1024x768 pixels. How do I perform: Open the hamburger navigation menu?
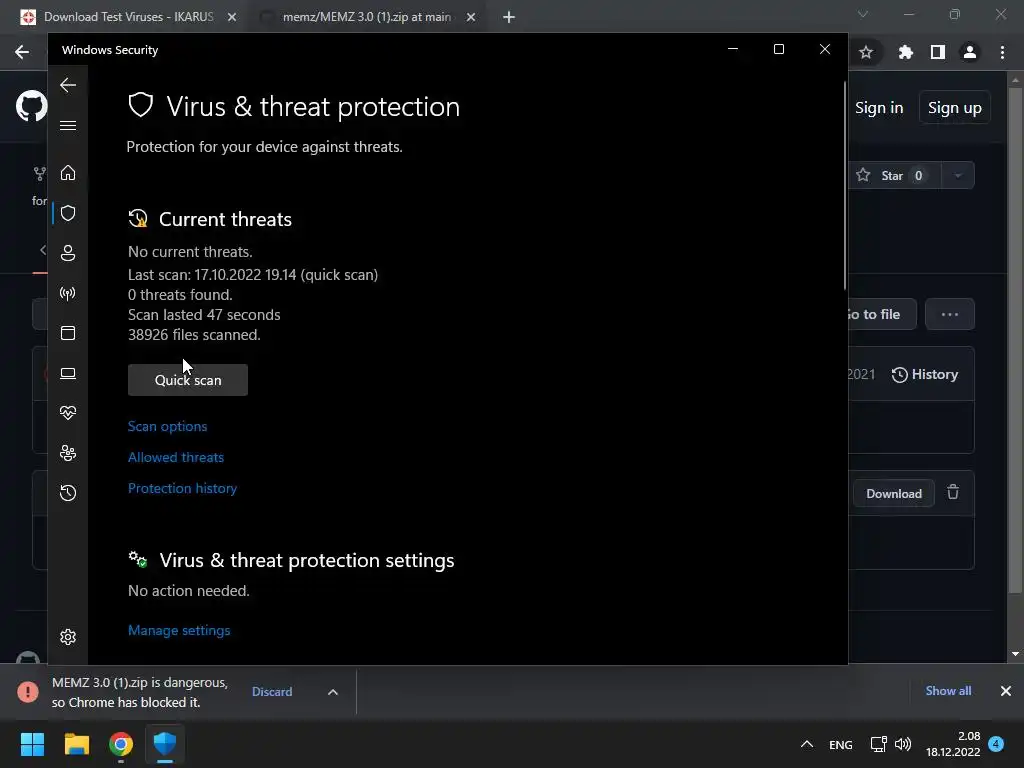[68, 125]
